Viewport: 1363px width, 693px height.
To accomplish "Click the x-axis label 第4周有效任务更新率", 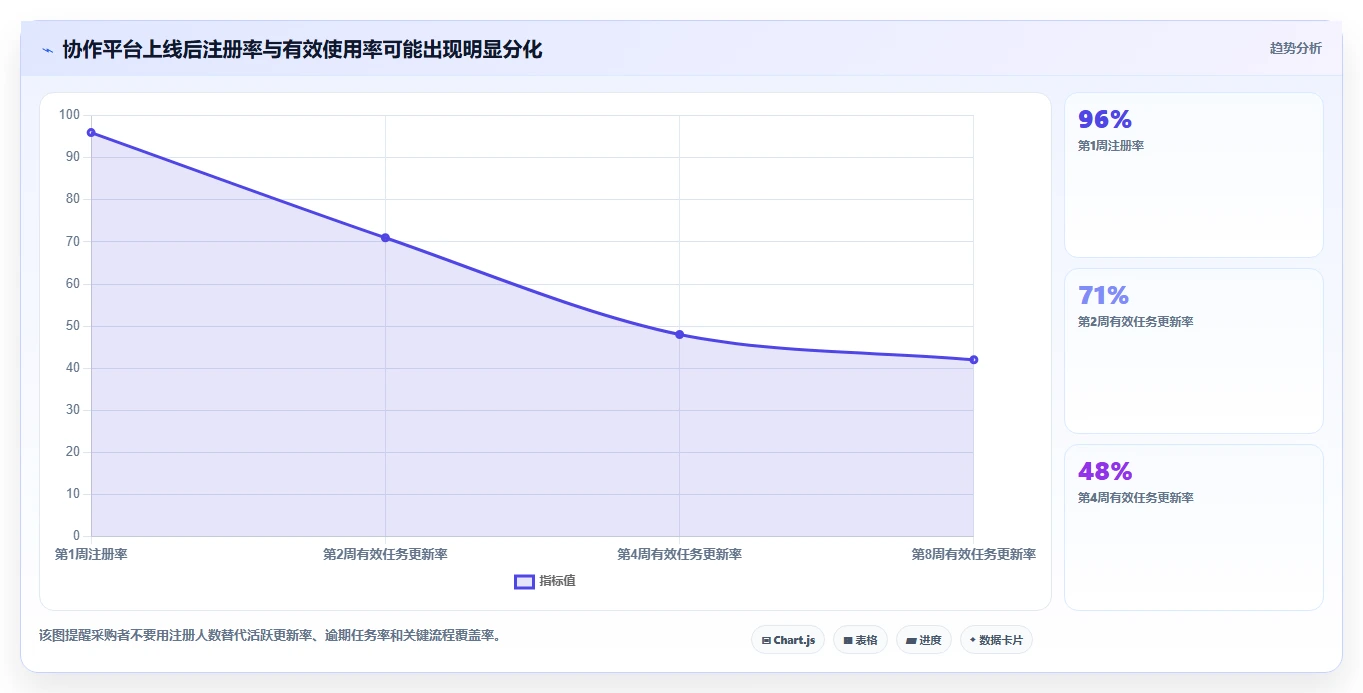I will (679, 554).
